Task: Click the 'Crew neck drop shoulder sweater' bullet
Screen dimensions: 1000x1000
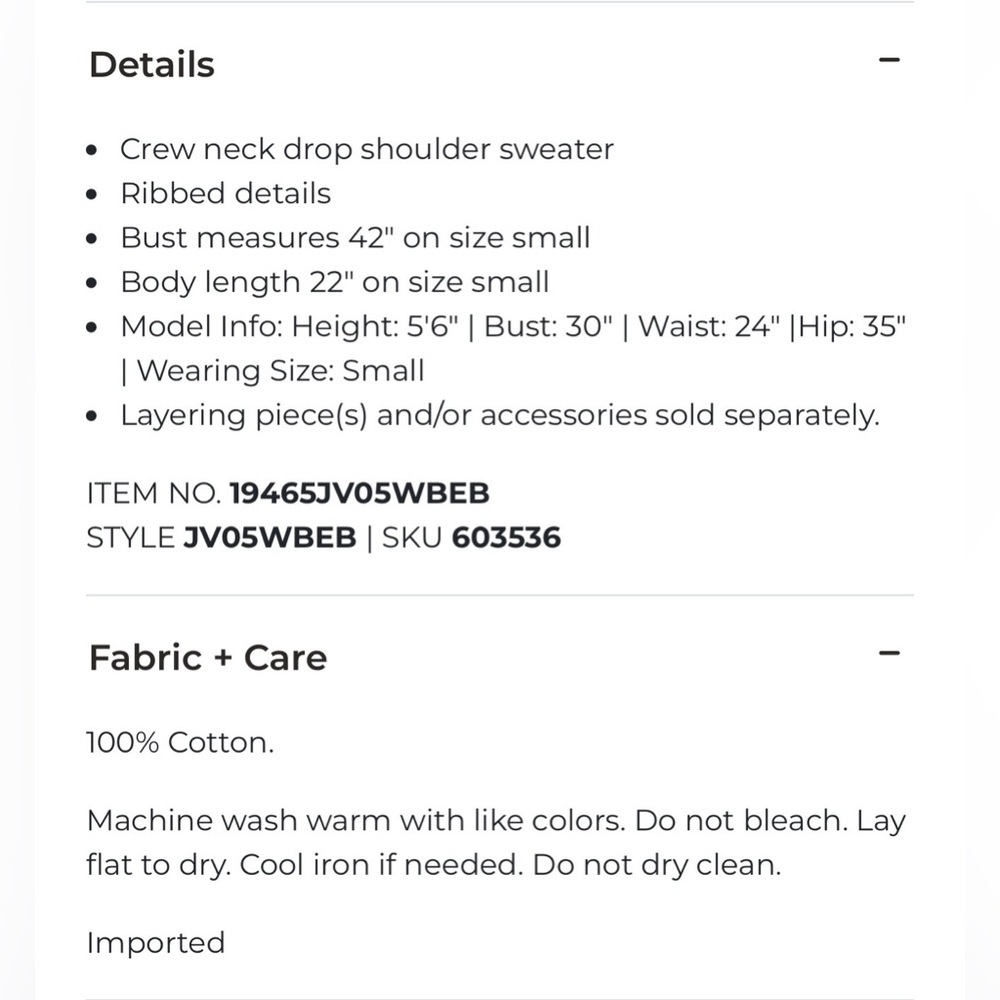Action: coord(366,149)
